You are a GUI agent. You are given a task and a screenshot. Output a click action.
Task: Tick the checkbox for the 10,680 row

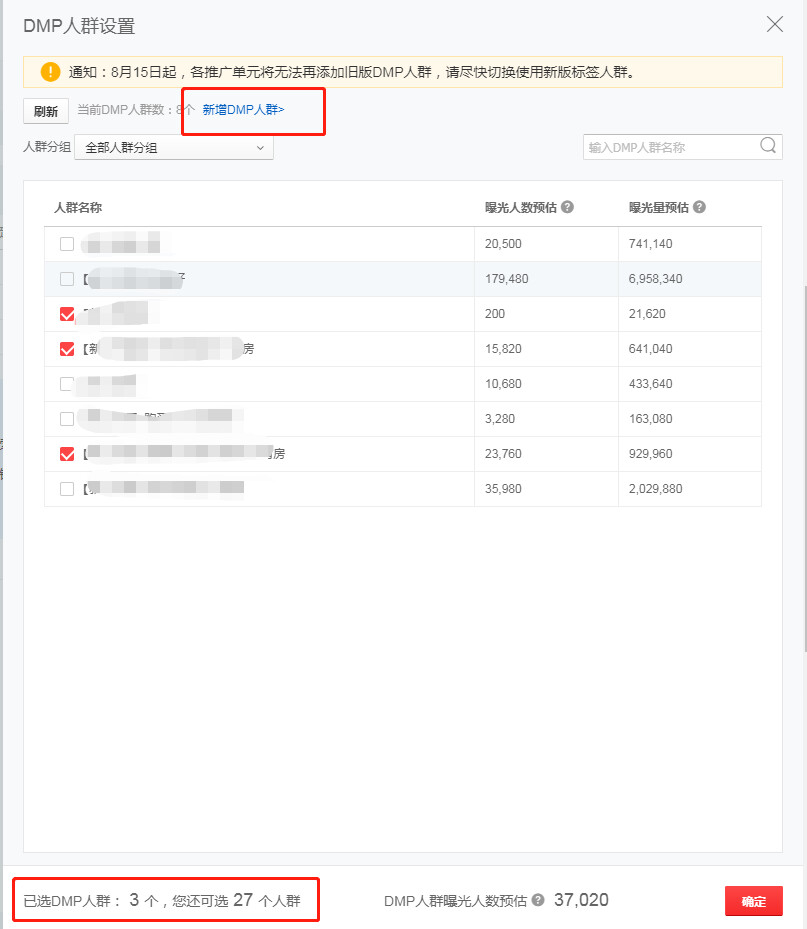[x=67, y=384]
